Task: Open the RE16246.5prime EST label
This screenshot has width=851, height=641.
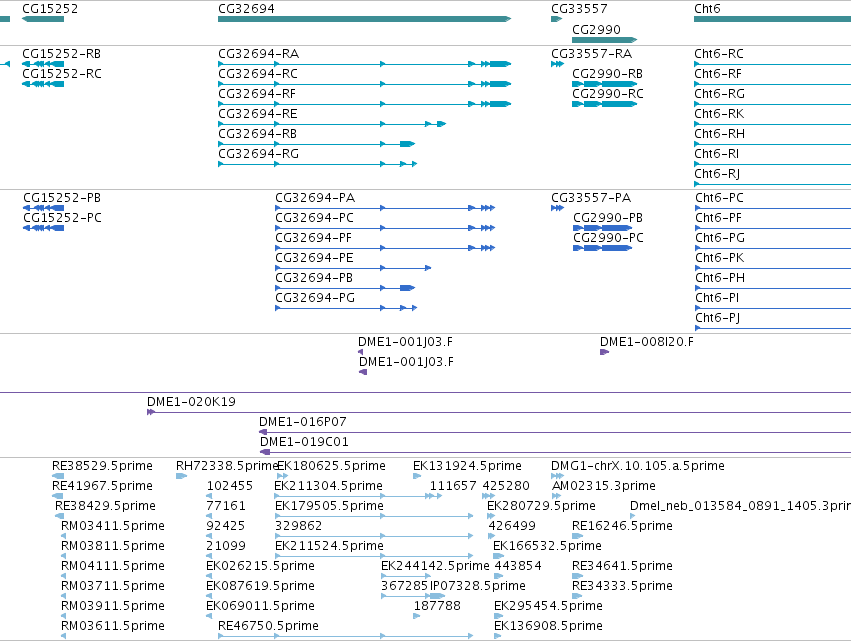Action: point(623,526)
